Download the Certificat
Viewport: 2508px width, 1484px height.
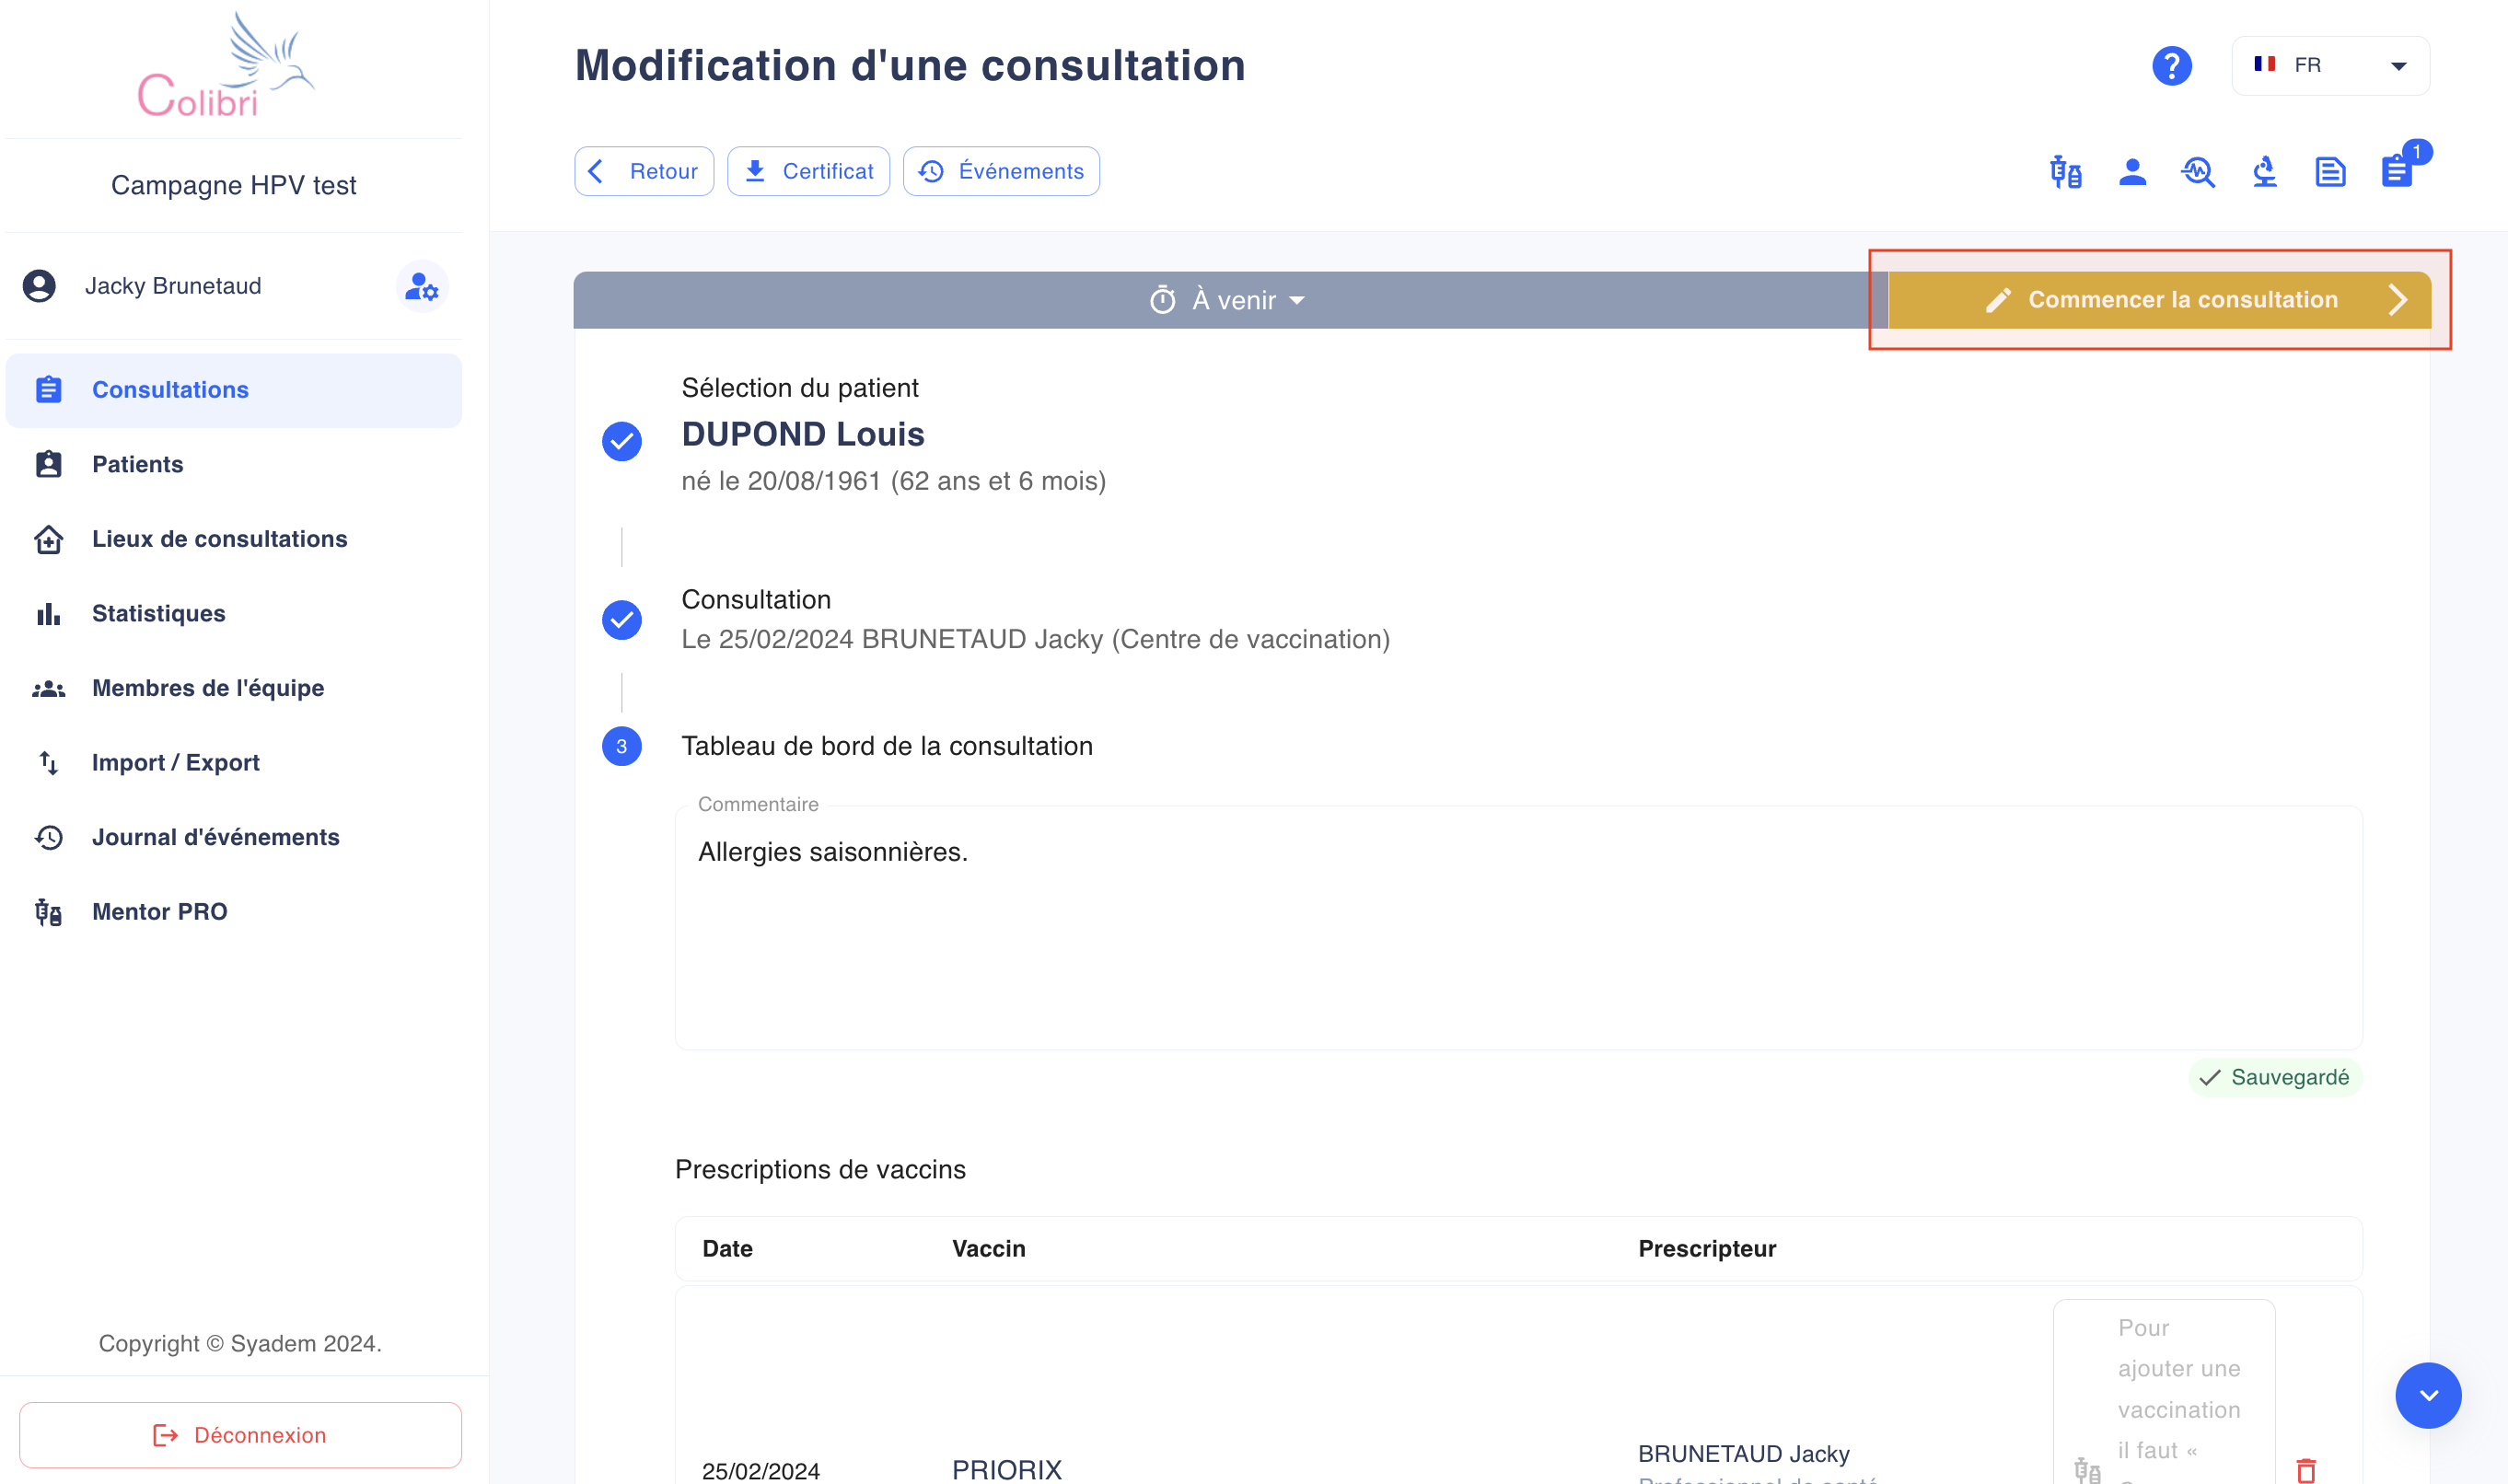pos(808,171)
